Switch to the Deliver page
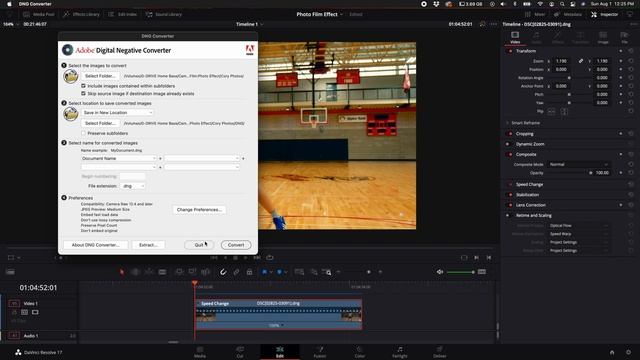Screen dimensions: 640x360 click(439, 352)
